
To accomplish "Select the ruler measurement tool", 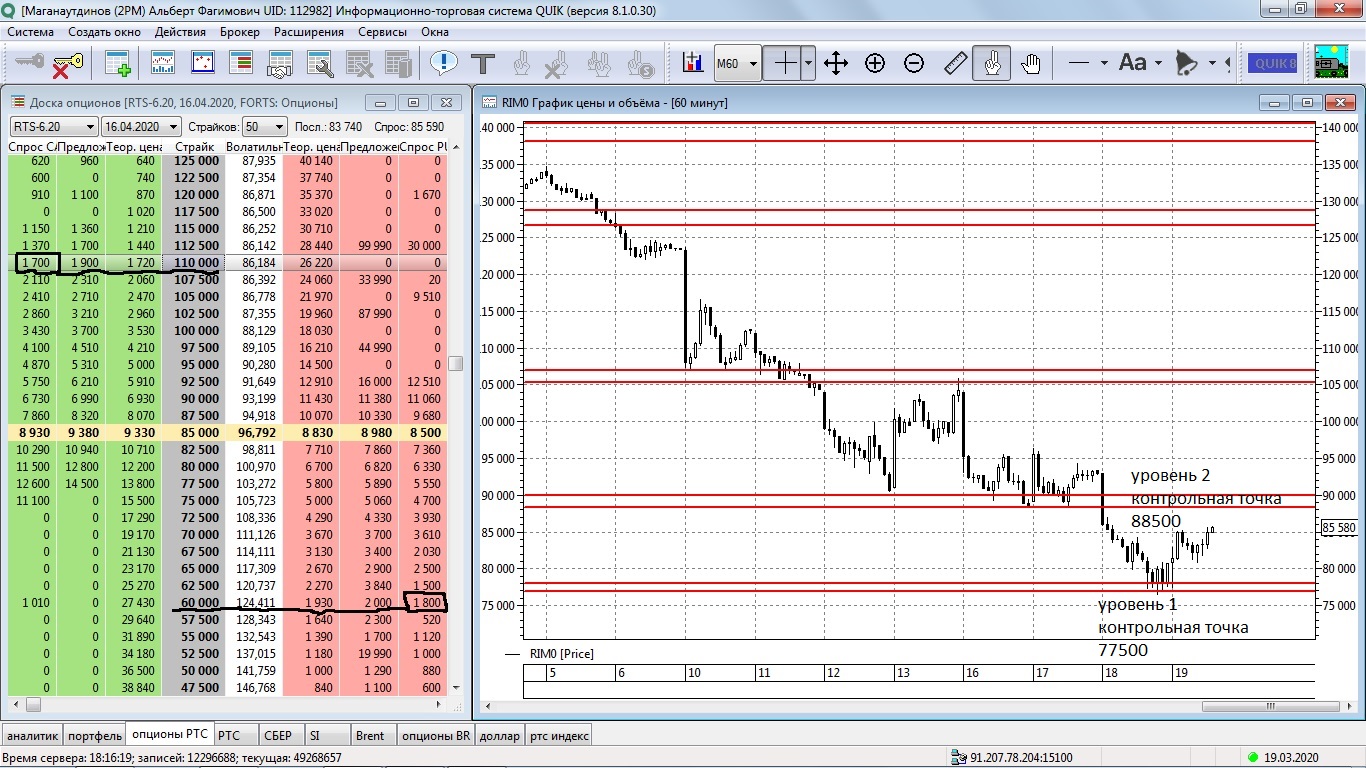I will coord(955,64).
